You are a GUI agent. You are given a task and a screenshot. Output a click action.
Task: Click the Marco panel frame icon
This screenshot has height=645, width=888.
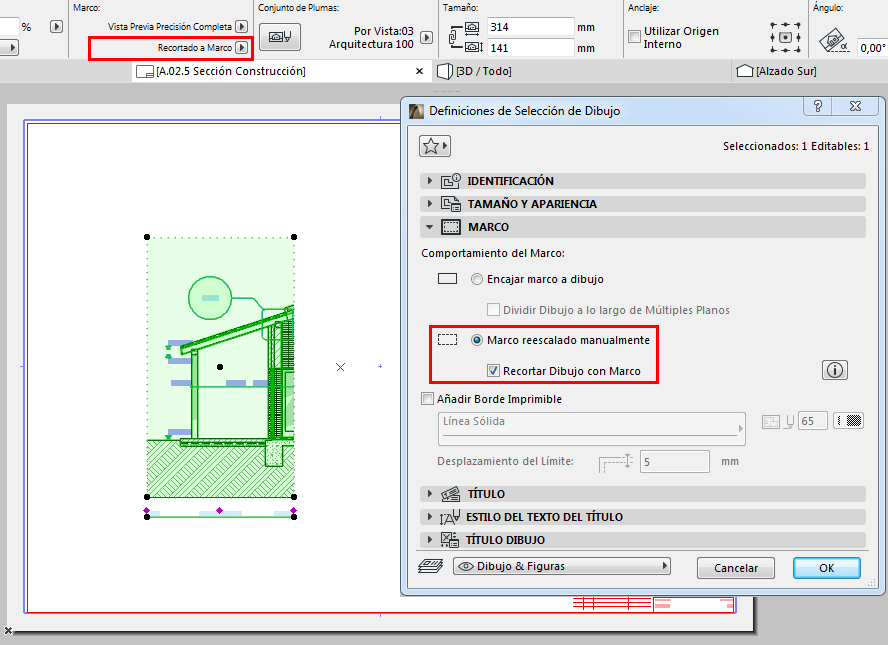click(x=451, y=227)
